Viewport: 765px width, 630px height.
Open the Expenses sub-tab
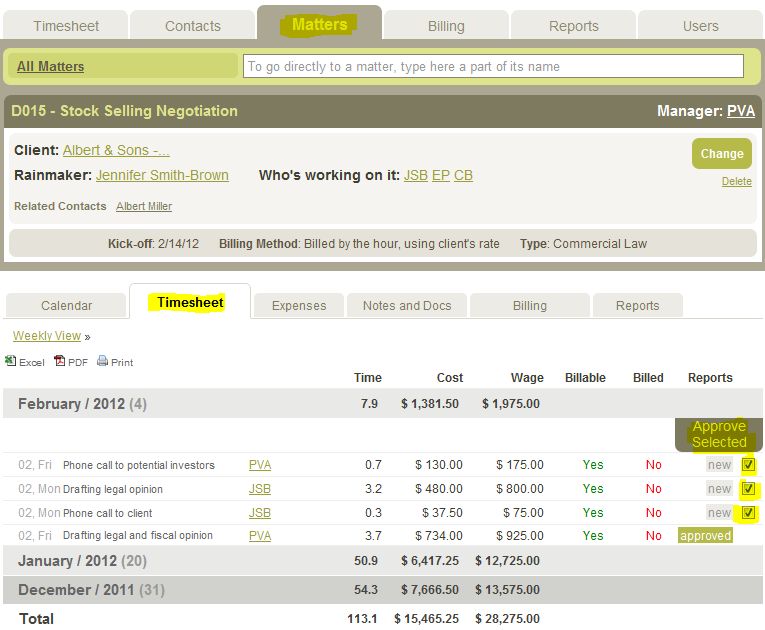pos(299,306)
